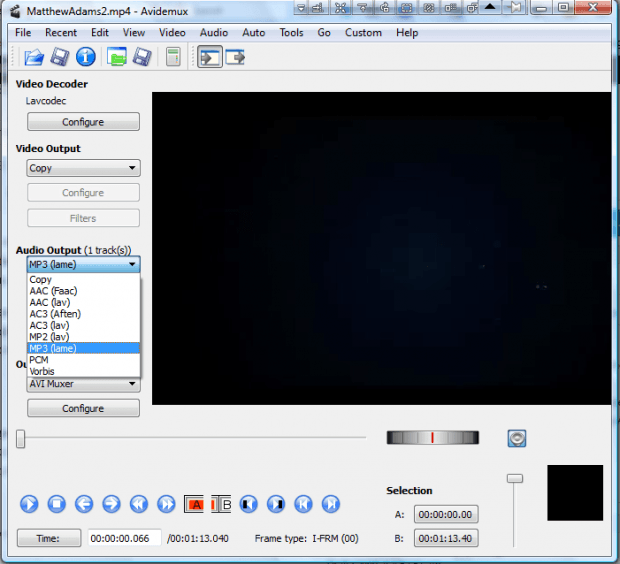Seek to next black frame
Viewport: 620px width, 564px height.
(276, 504)
